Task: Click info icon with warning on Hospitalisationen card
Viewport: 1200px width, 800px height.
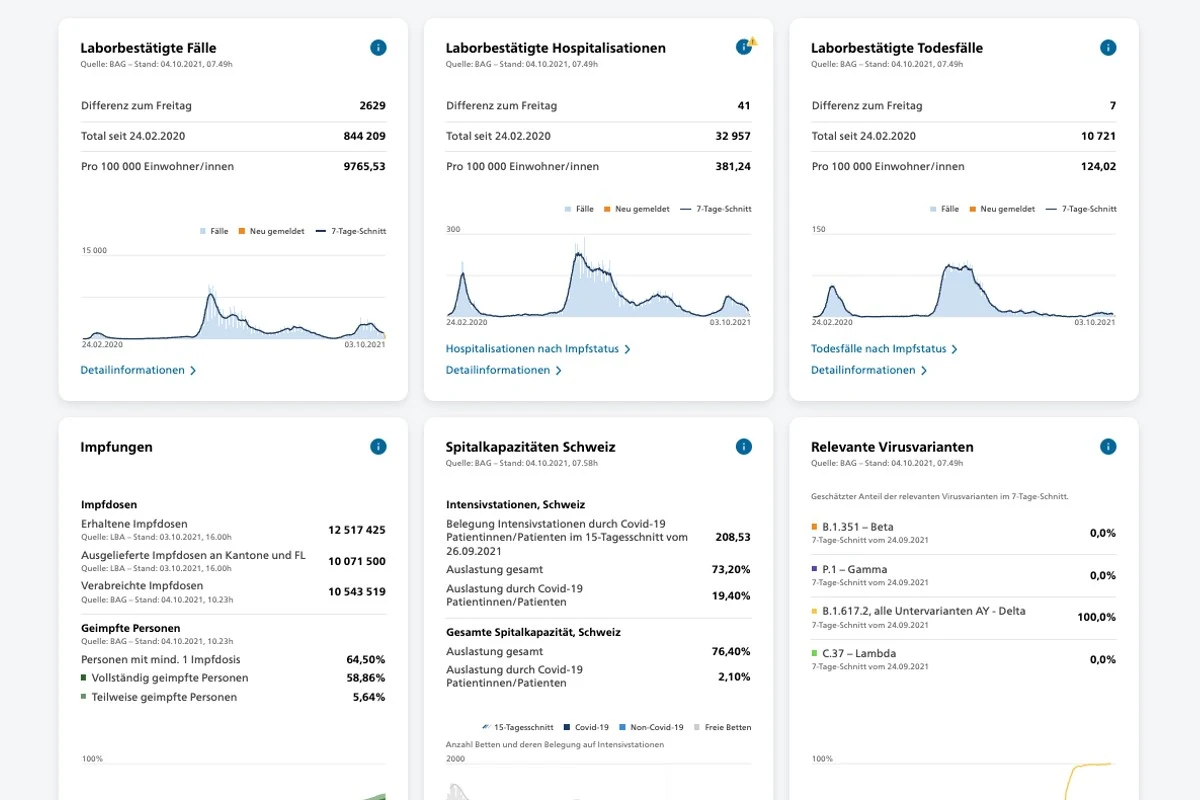Action: [745, 46]
